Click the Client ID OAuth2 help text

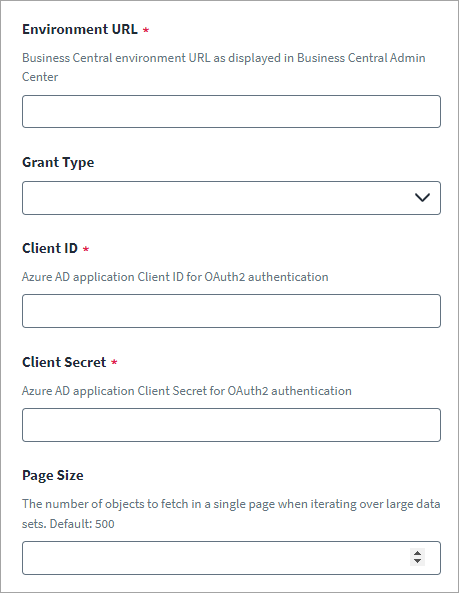tap(175, 277)
